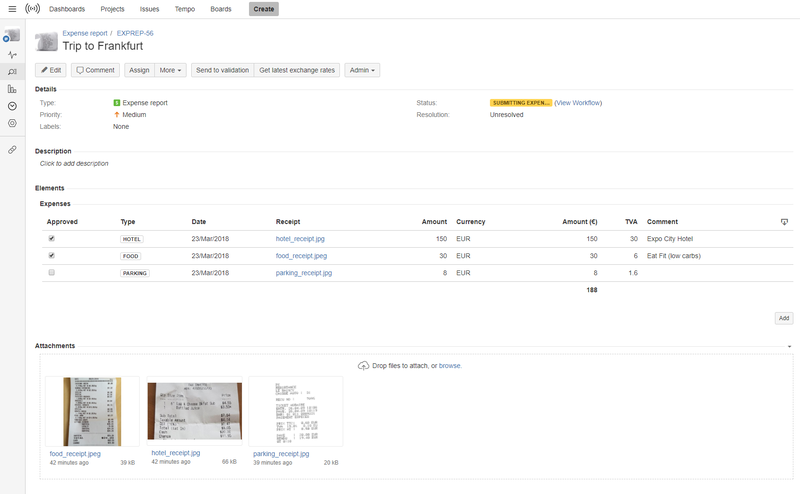Image resolution: width=800 pixels, height=494 pixels.
Task: Click the broadcast logo beside Dashboards
Action: 33,9
